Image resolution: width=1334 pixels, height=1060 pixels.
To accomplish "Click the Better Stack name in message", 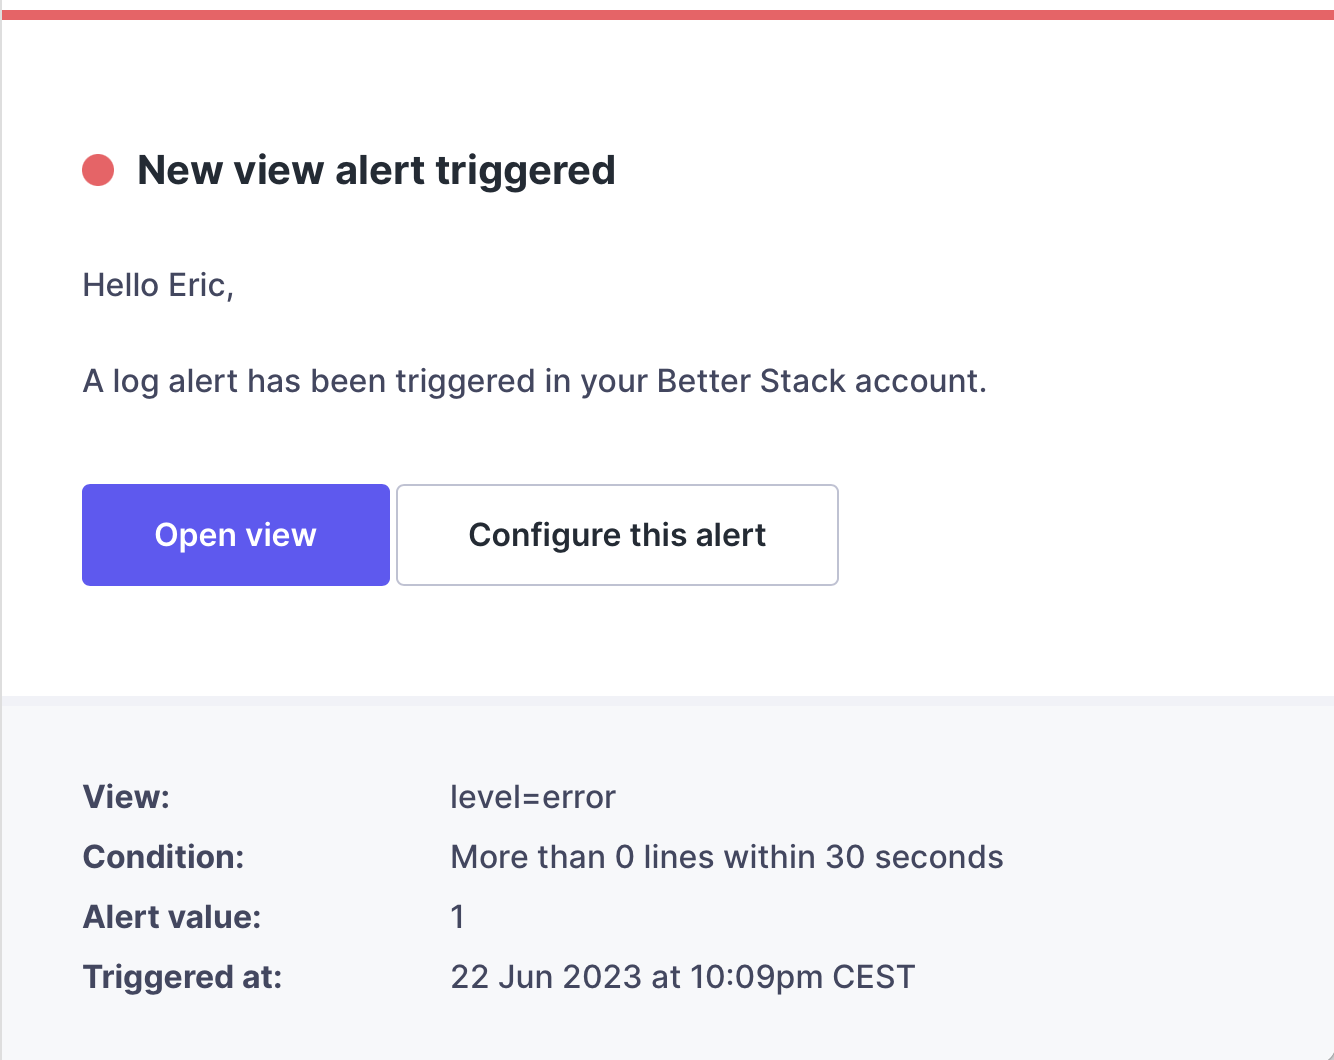I will pos(752,382).
